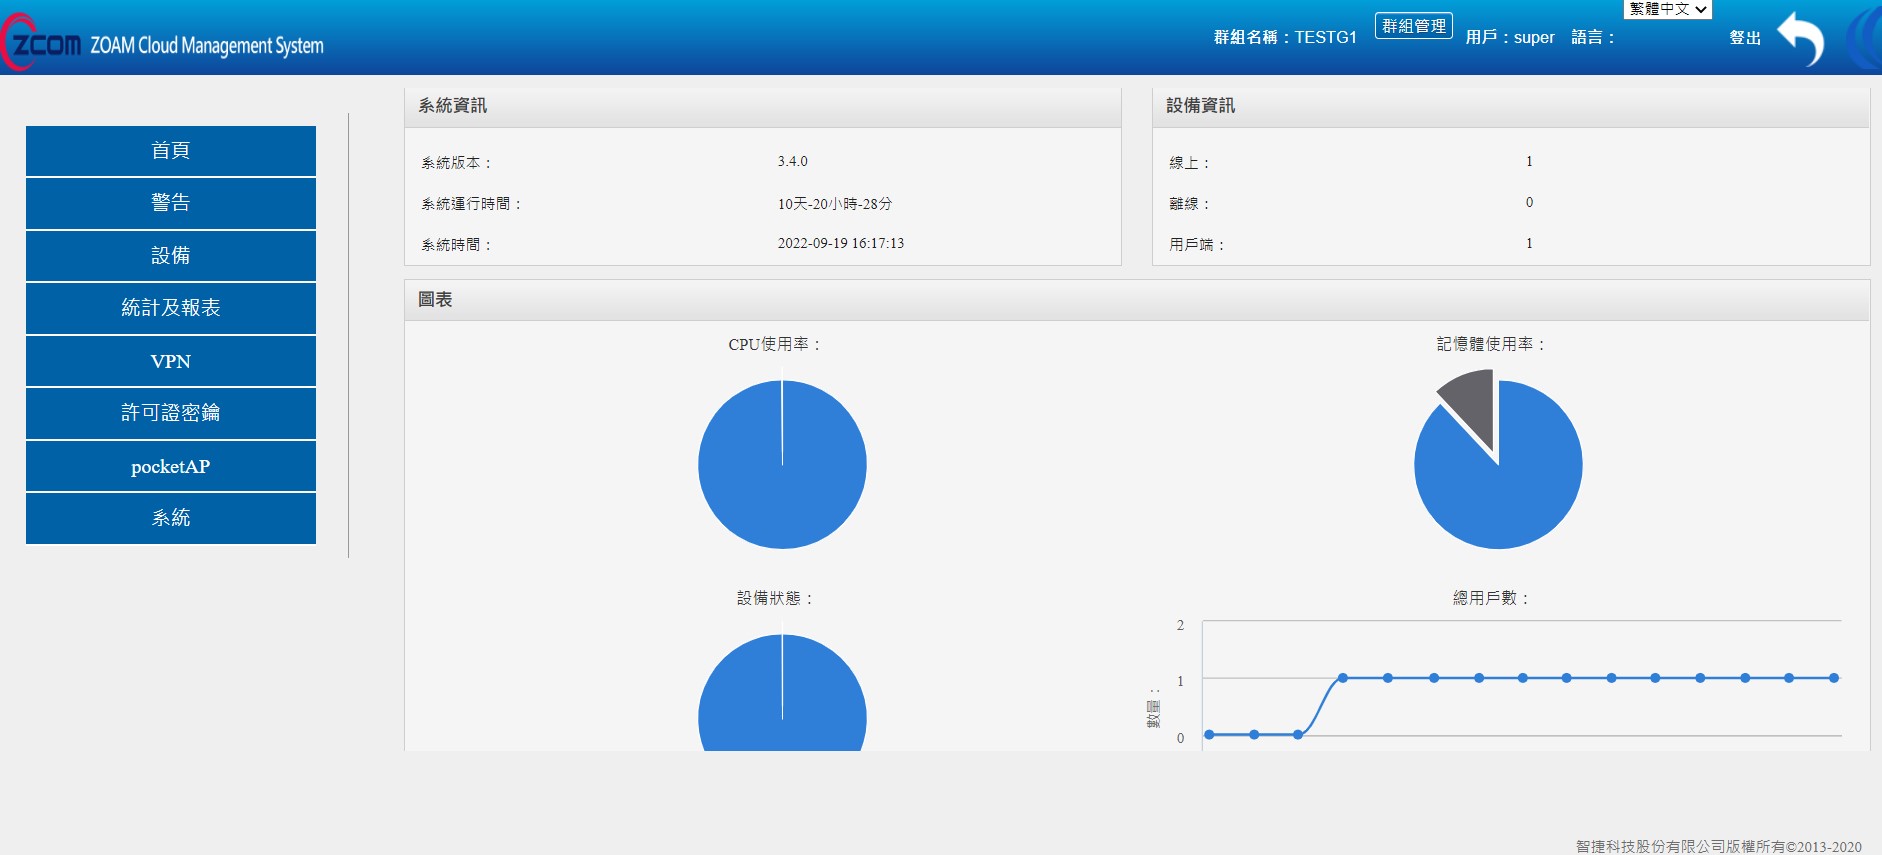1882x855 pixels.
Task: Click the 群組管理 button
Action: coord(1414,26)
